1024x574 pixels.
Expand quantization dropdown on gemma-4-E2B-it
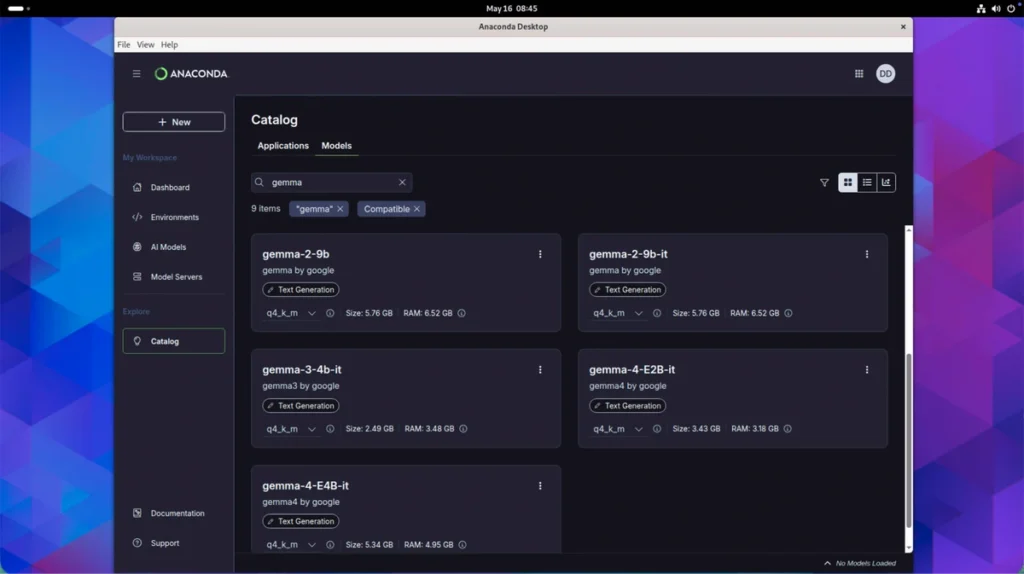(617, 429)
